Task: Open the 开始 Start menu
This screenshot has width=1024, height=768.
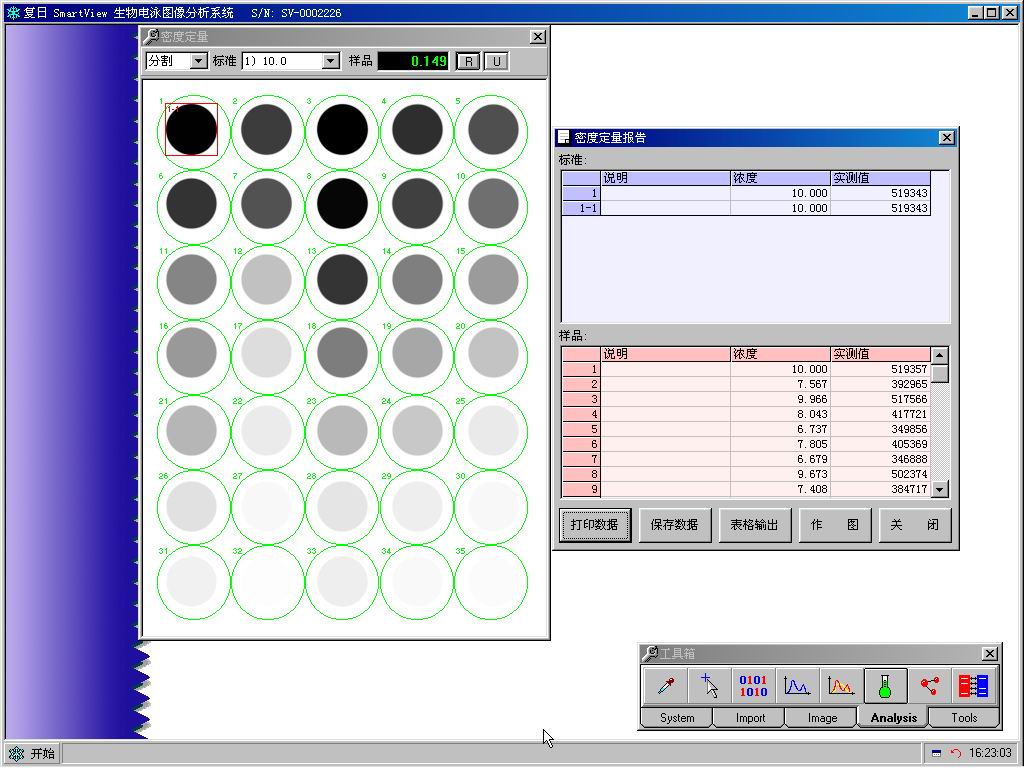Action: (33, 754)
